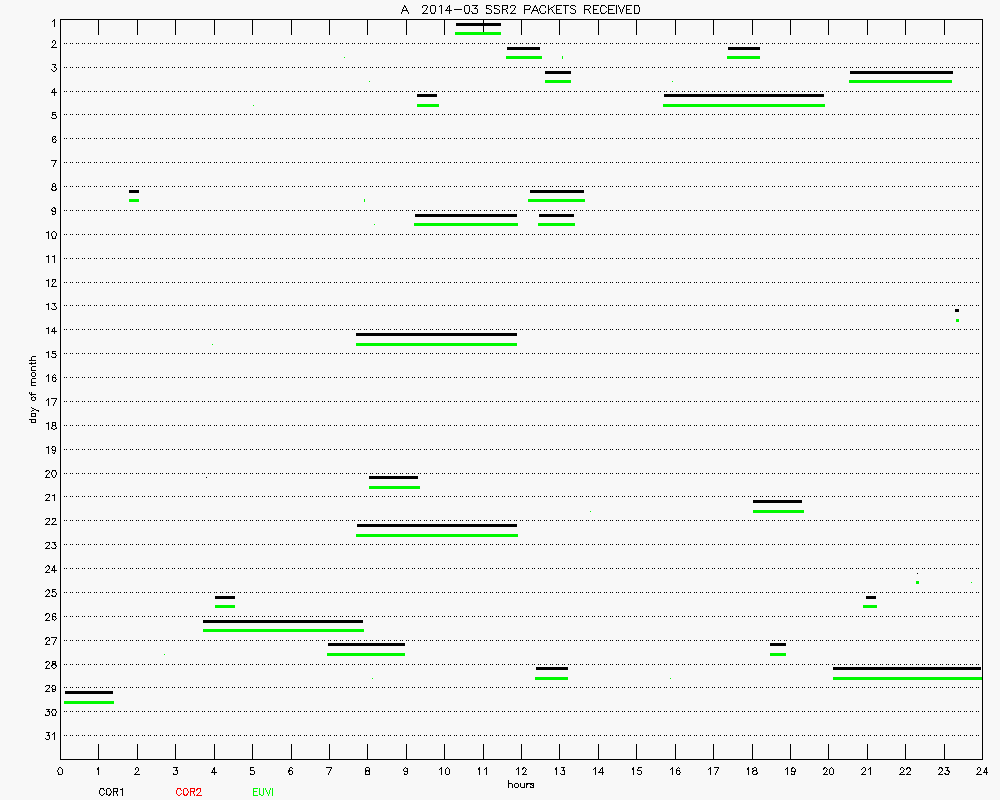Click the green EUVI legend label
The height and width of the screenshot is (800, 1000).
click(x=264, y=792)
